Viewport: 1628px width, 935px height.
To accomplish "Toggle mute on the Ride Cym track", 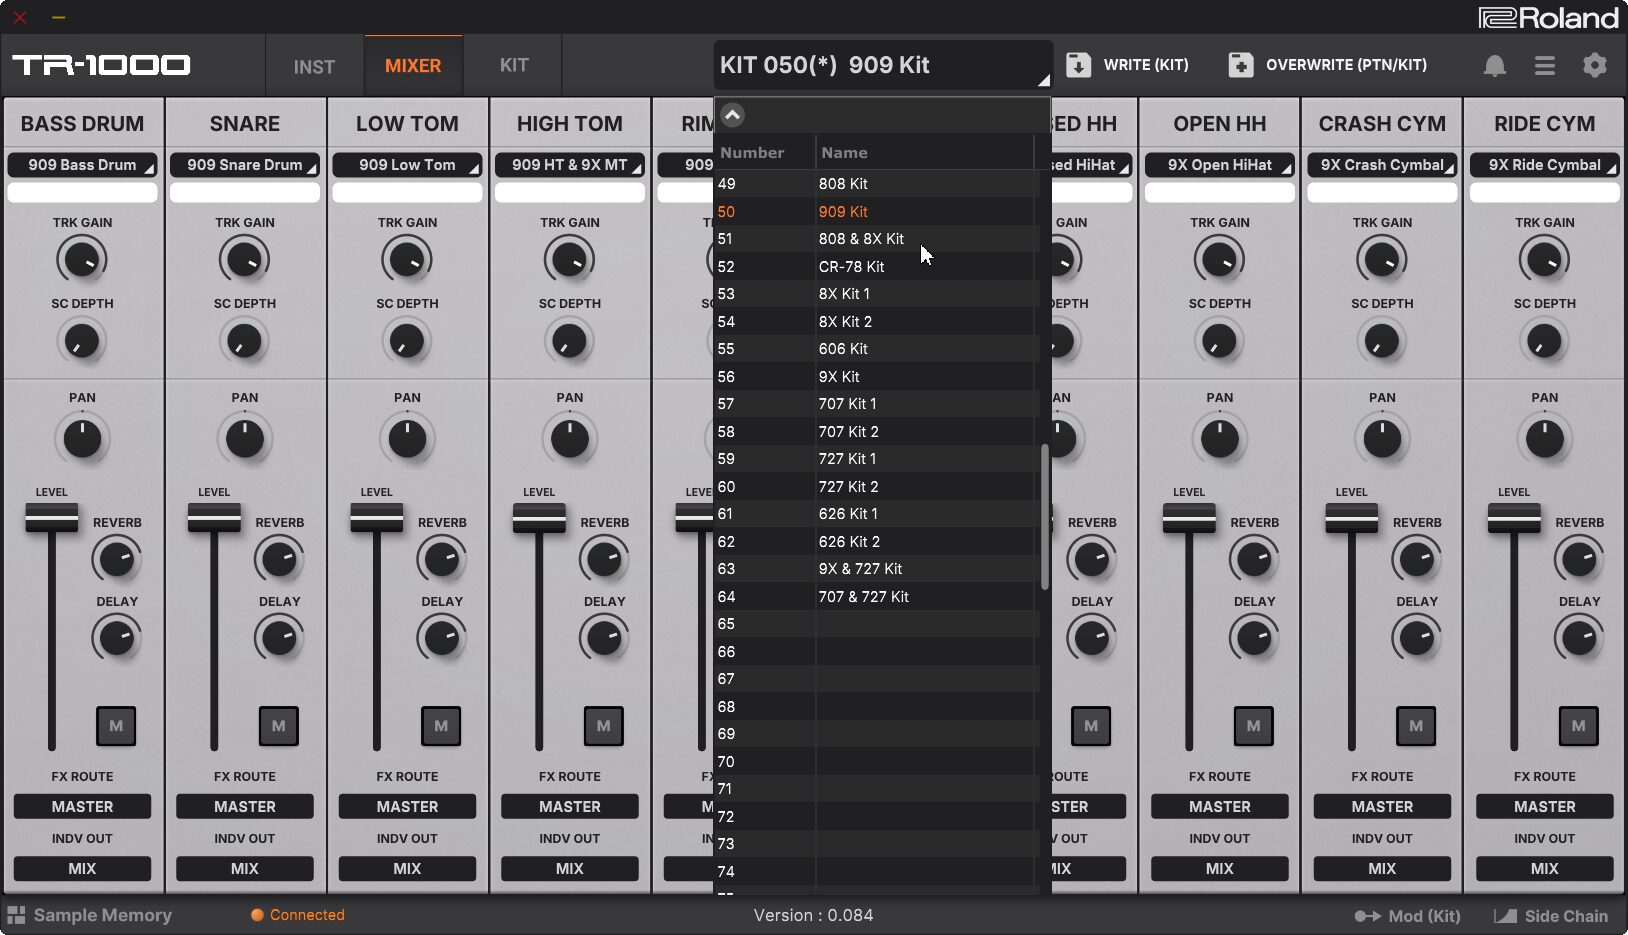I will click(x=1578, y=726).
